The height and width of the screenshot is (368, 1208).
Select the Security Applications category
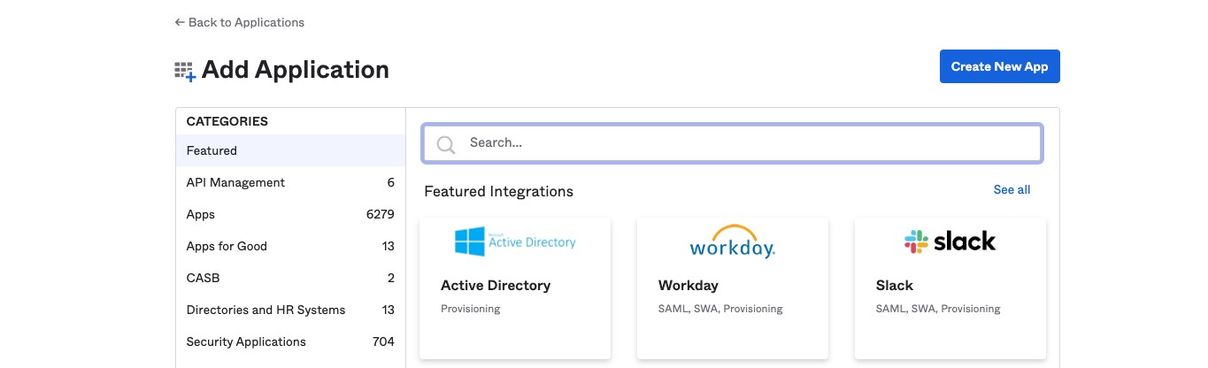tap(290, 342)
